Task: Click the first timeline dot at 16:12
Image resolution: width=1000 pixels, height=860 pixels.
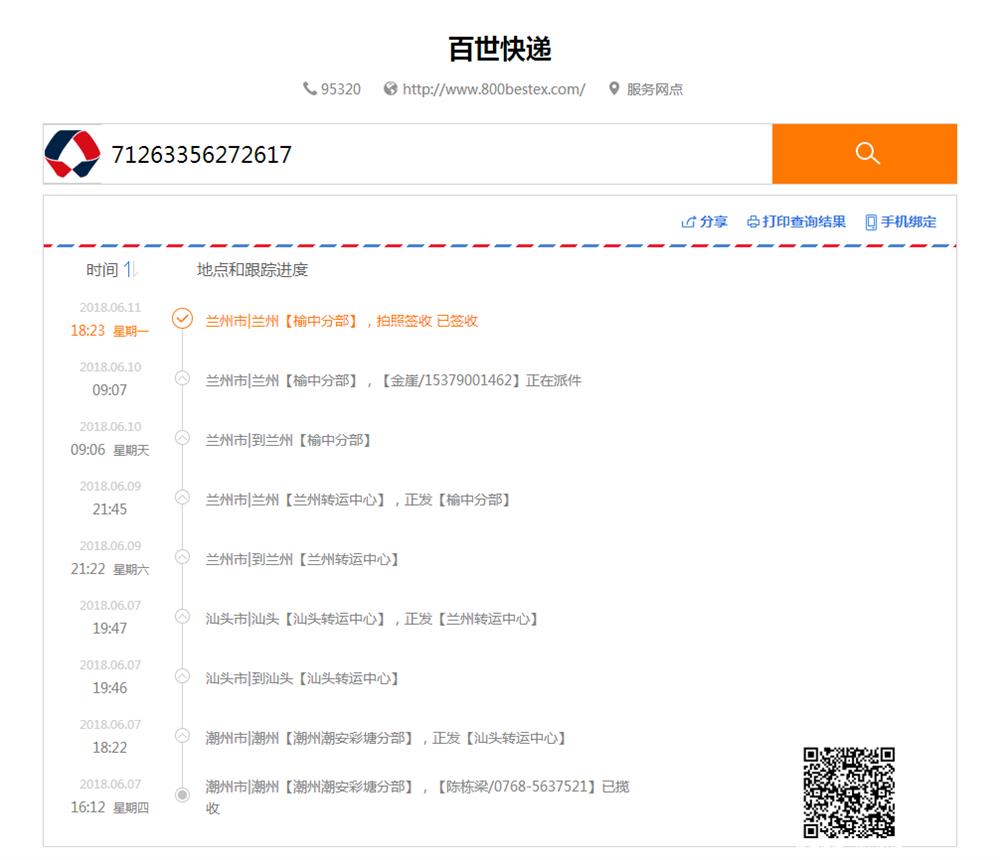Action: point(182,795)
